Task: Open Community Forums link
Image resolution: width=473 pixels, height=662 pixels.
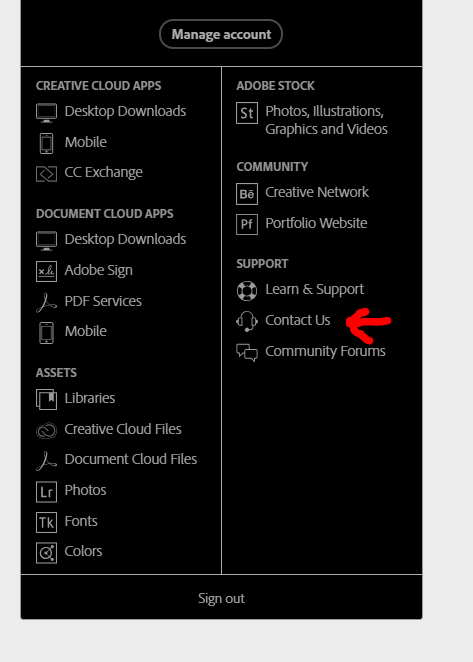Action: 325,351
